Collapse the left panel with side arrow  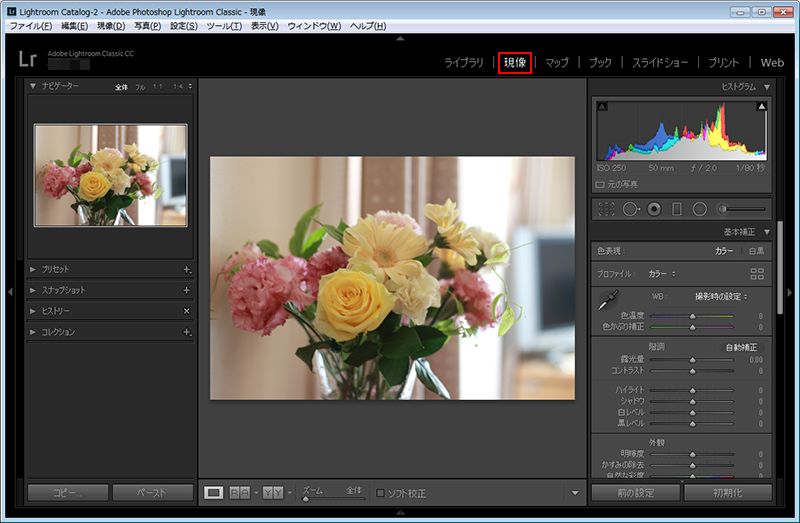click(x=10, y=292)
